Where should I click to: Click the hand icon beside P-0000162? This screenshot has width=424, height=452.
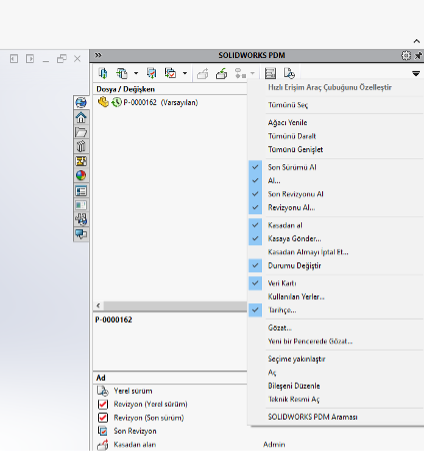(x=103, y=102)
